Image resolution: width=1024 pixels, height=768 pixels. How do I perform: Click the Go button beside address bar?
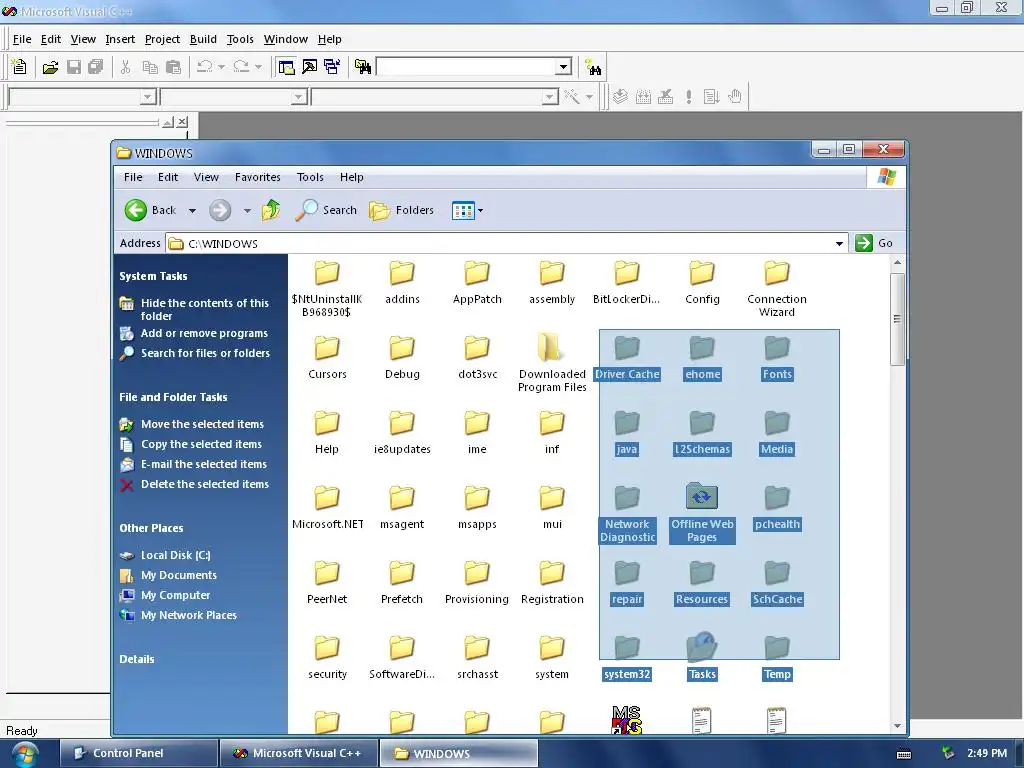pyautogui.click(x=874, y=243)
